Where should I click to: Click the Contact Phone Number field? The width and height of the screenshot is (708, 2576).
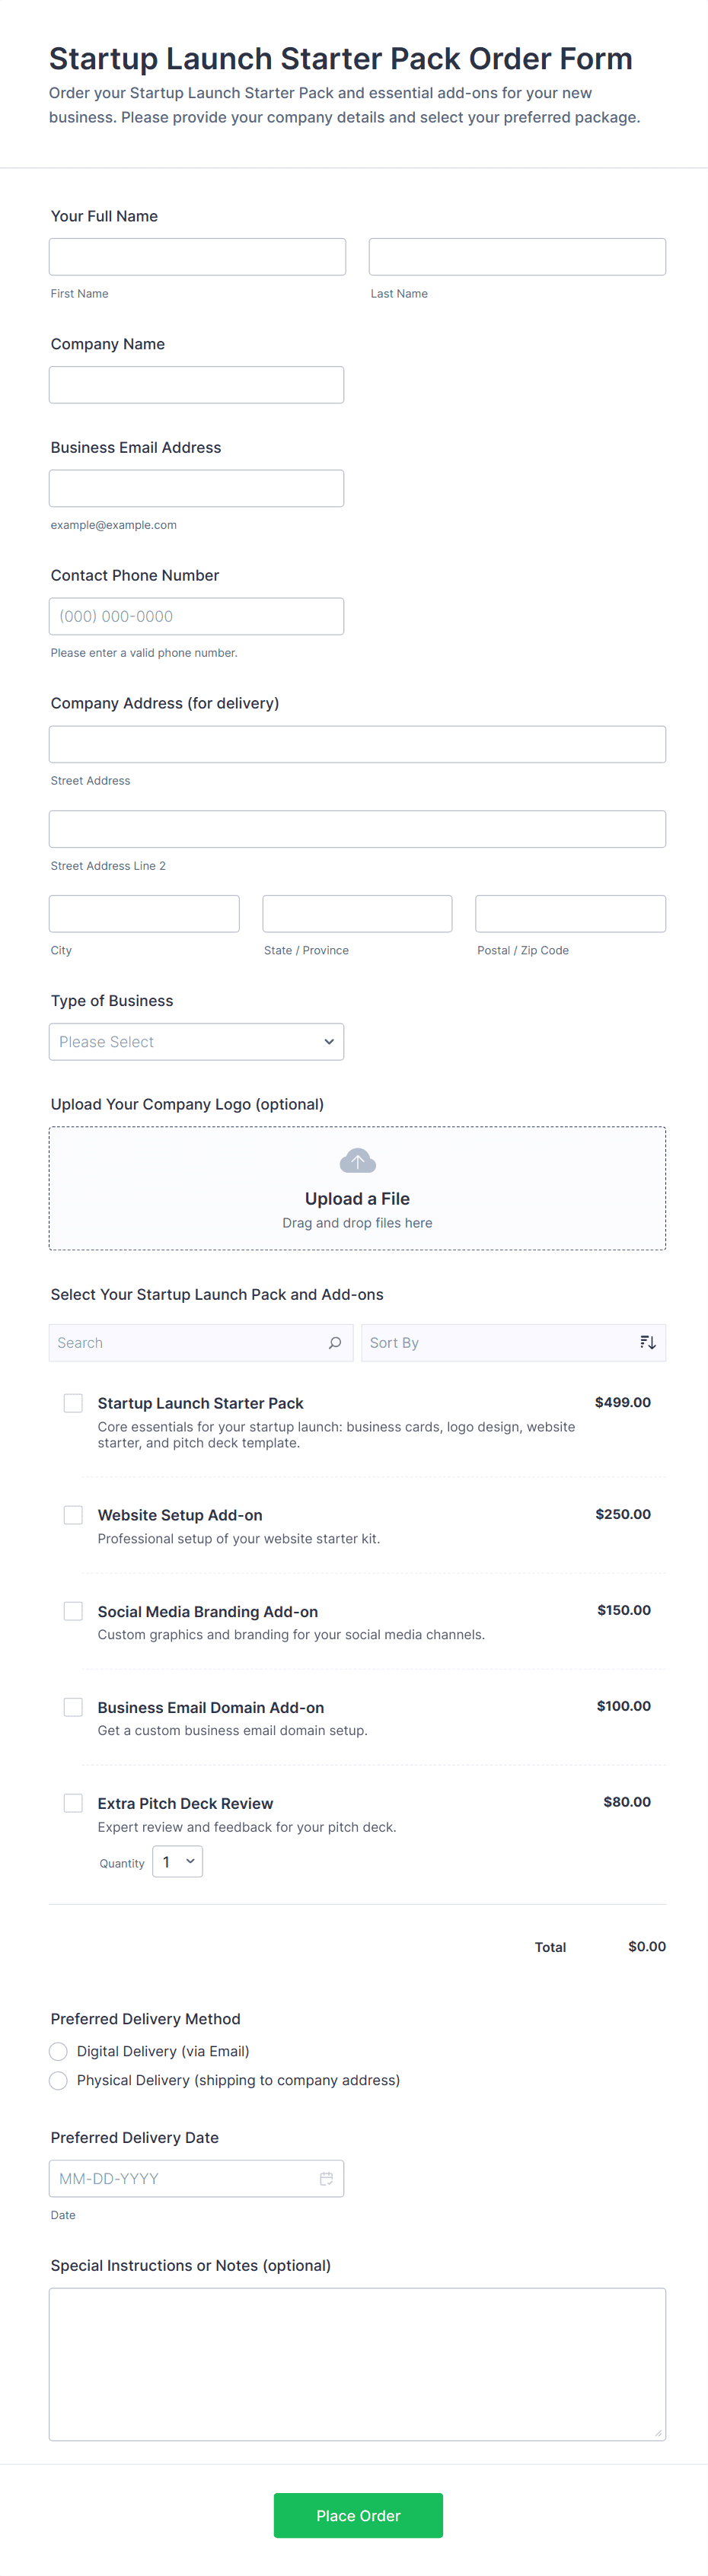196,616
